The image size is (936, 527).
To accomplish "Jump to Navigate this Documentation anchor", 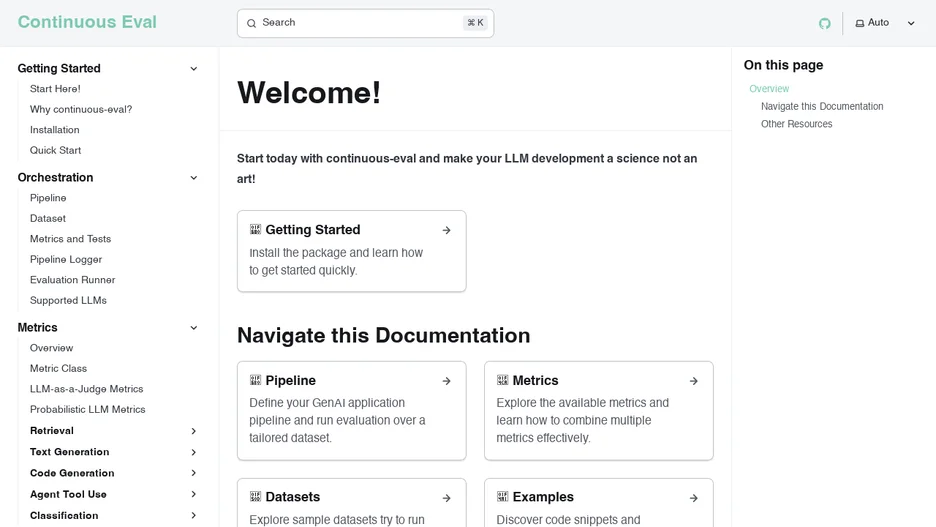I will coord(822,106).
